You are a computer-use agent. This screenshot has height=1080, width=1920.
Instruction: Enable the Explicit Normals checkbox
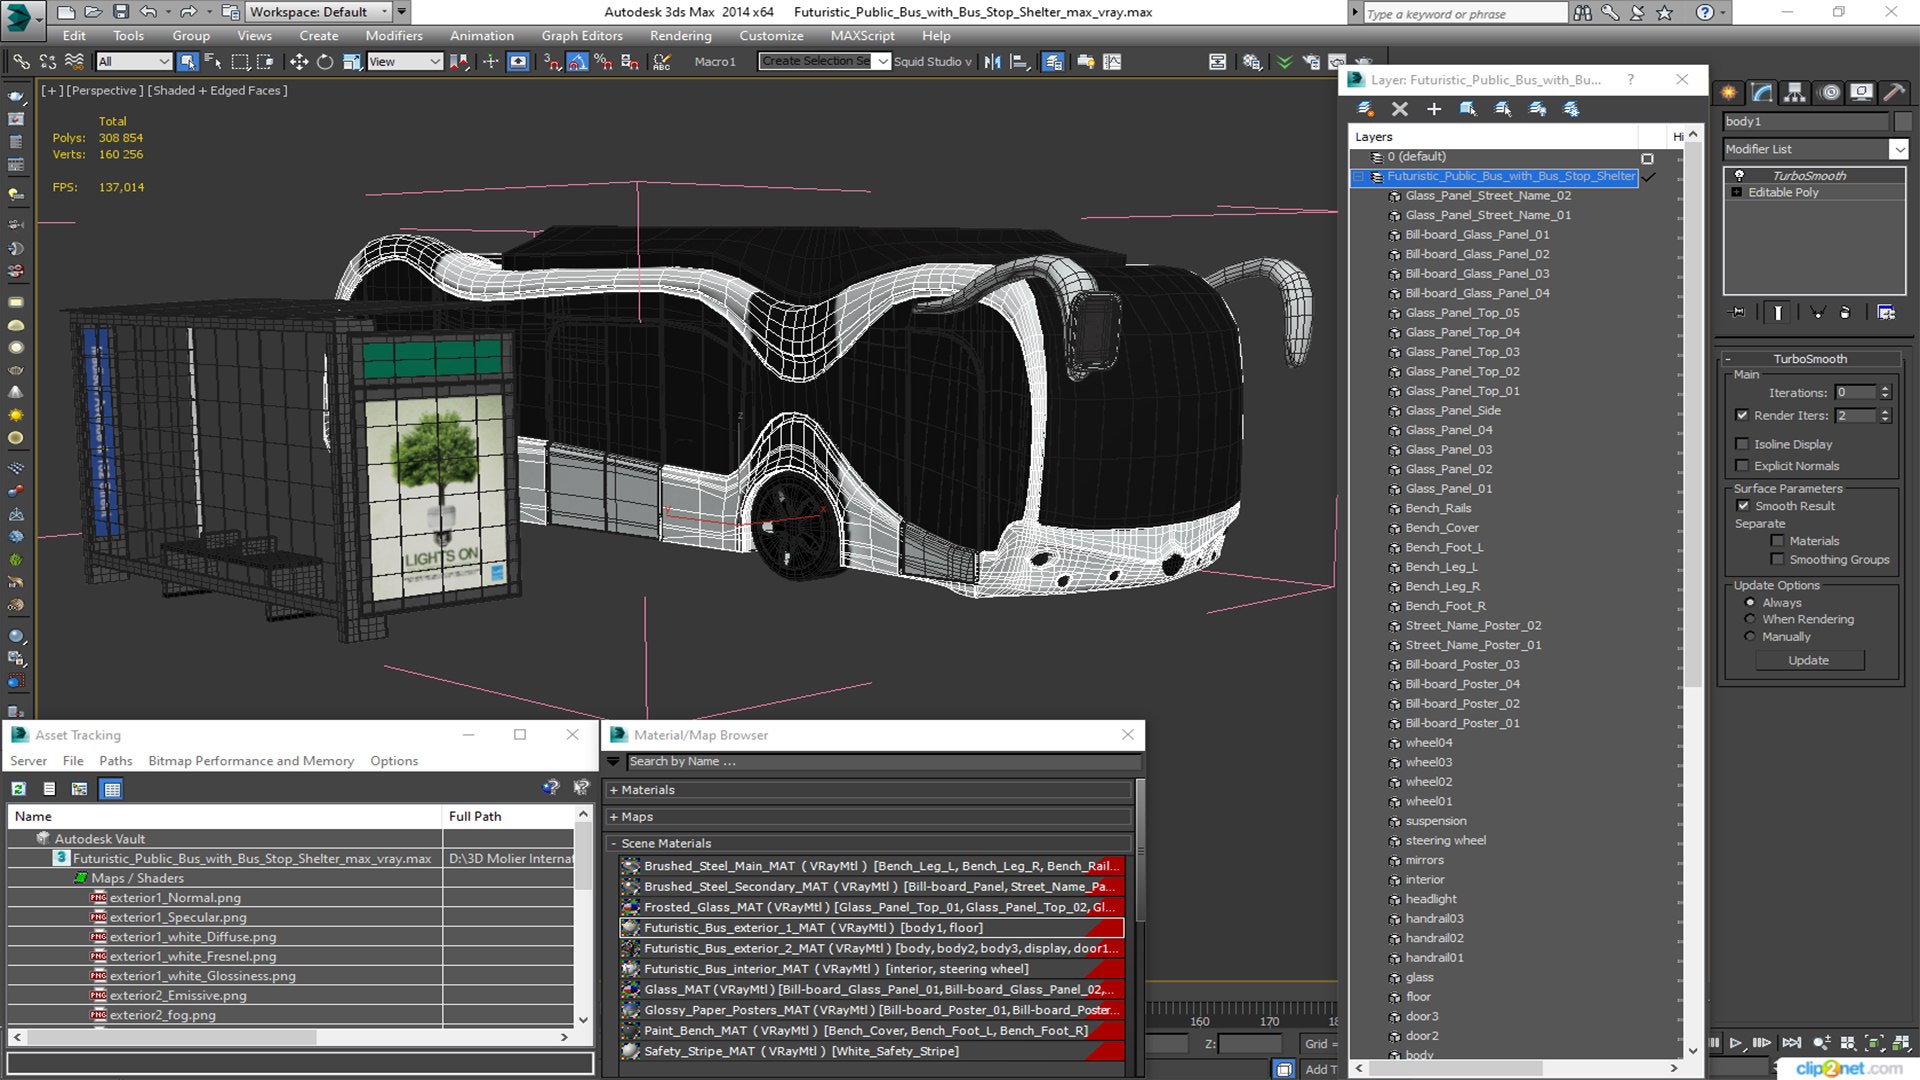[1742, 466]
